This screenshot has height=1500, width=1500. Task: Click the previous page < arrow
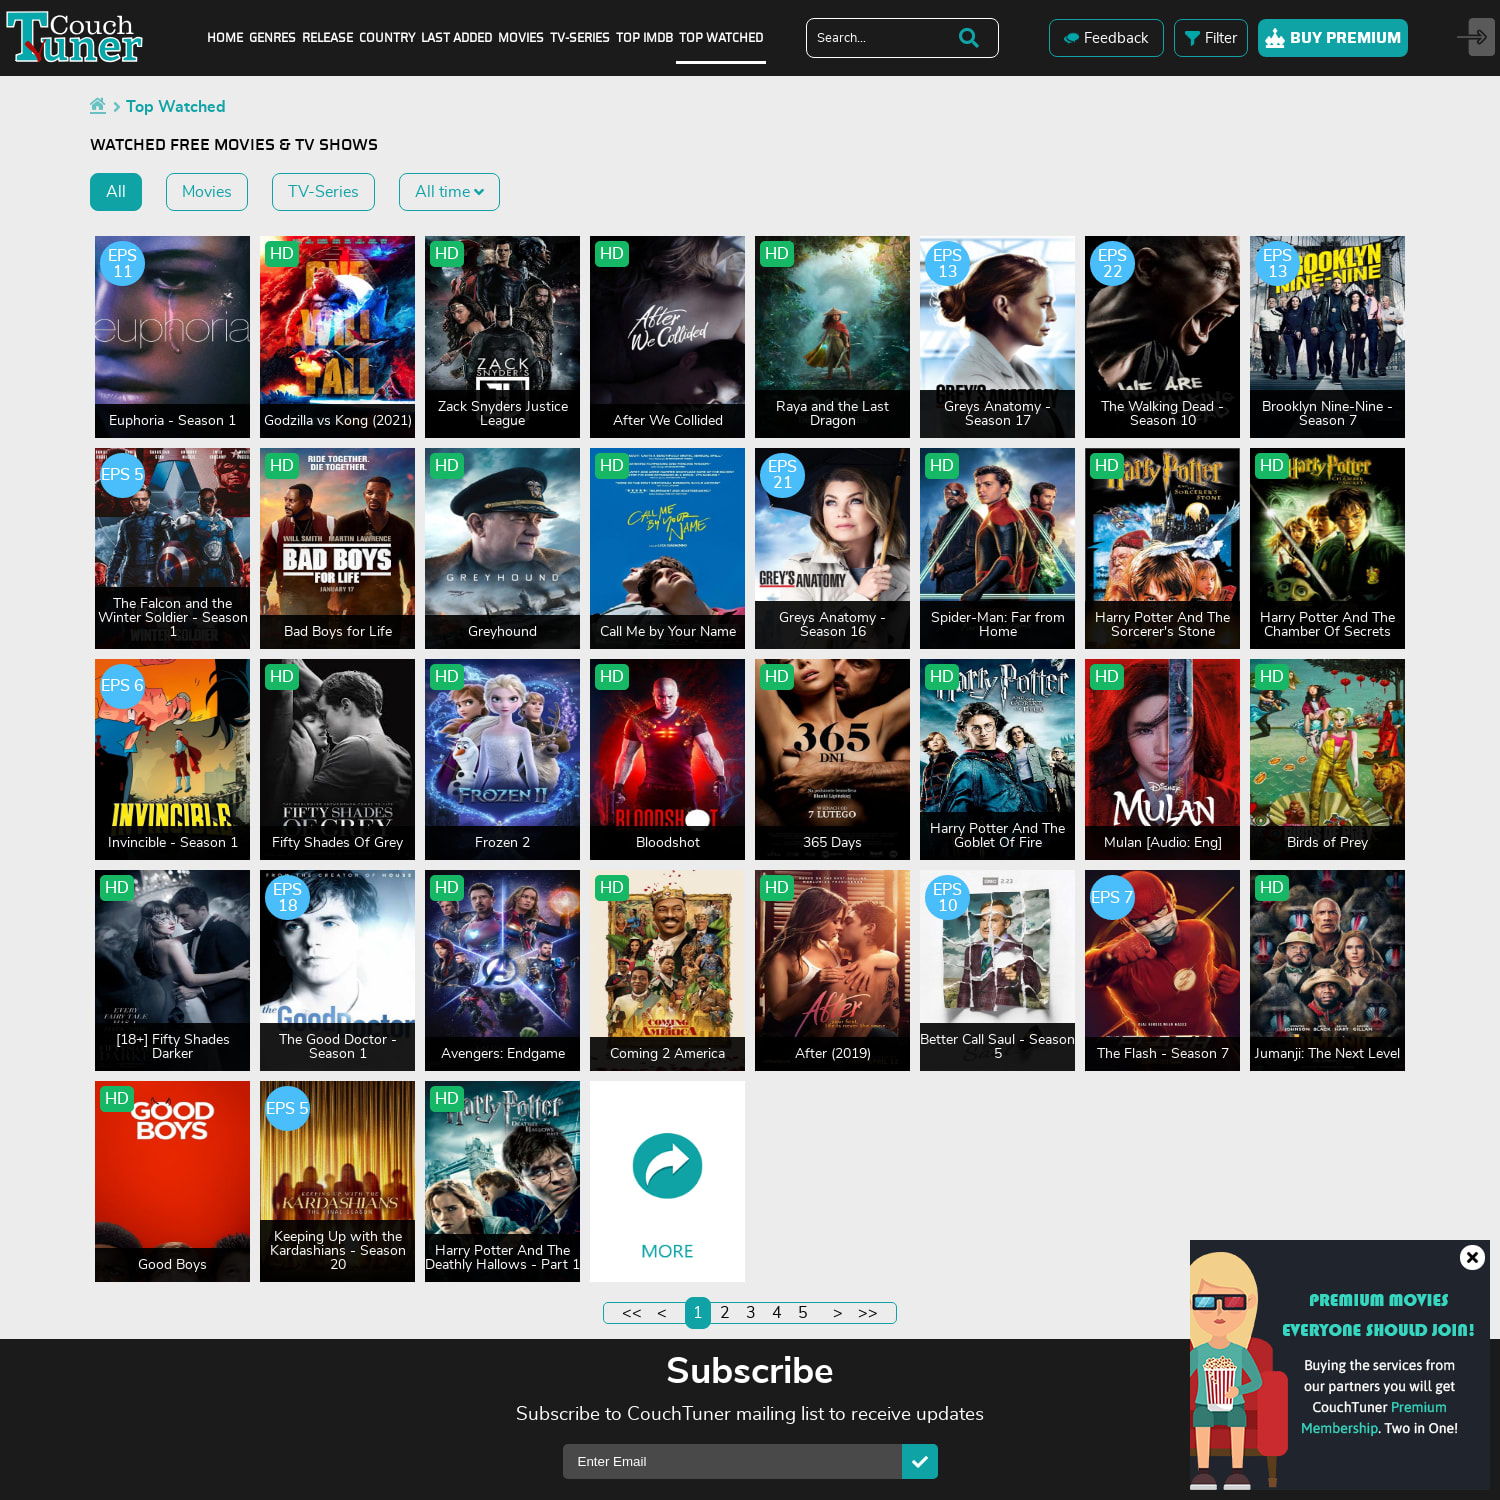click(662, 1313)
